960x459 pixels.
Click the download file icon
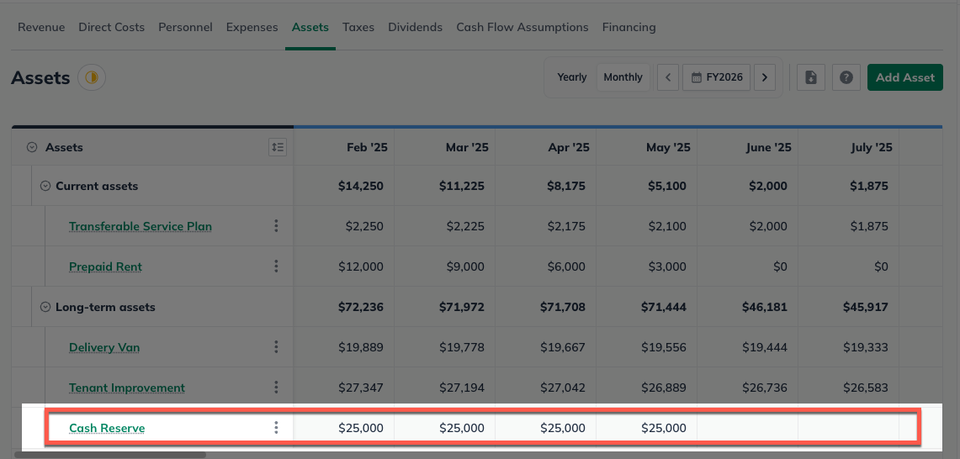click(811, 78)
